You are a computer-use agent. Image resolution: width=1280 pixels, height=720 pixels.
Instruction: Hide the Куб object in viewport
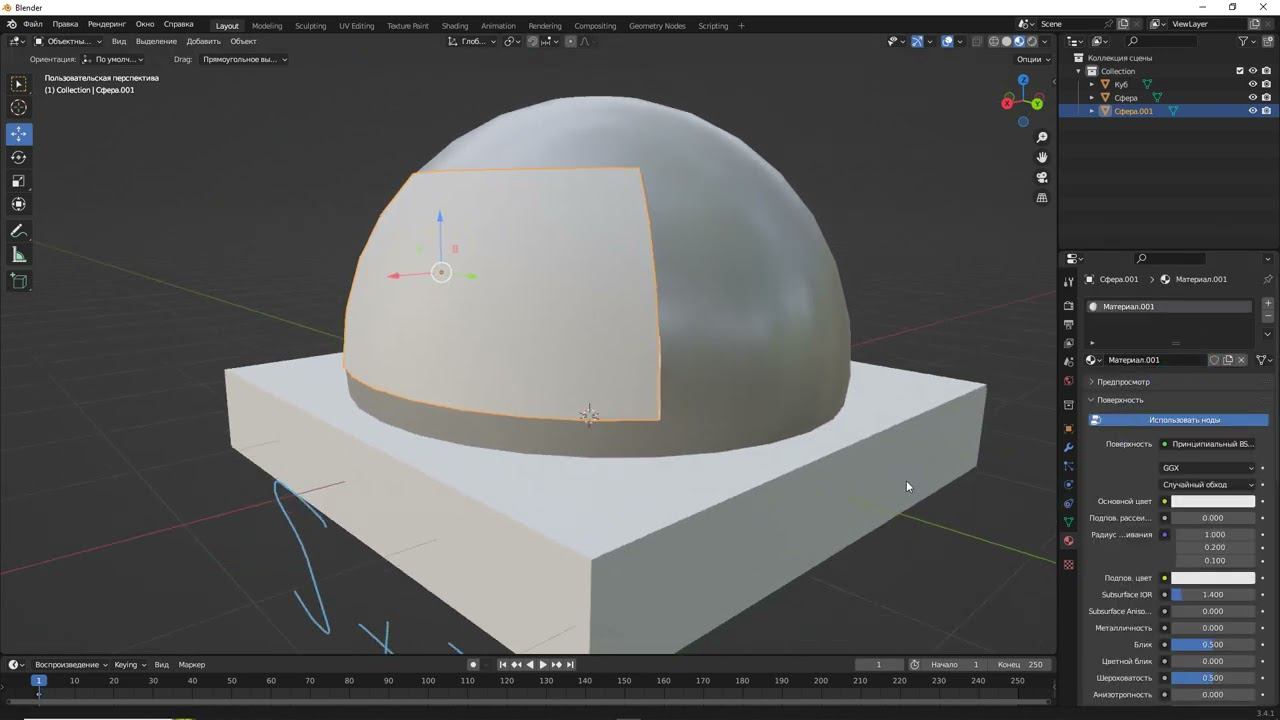(1252, 84)
